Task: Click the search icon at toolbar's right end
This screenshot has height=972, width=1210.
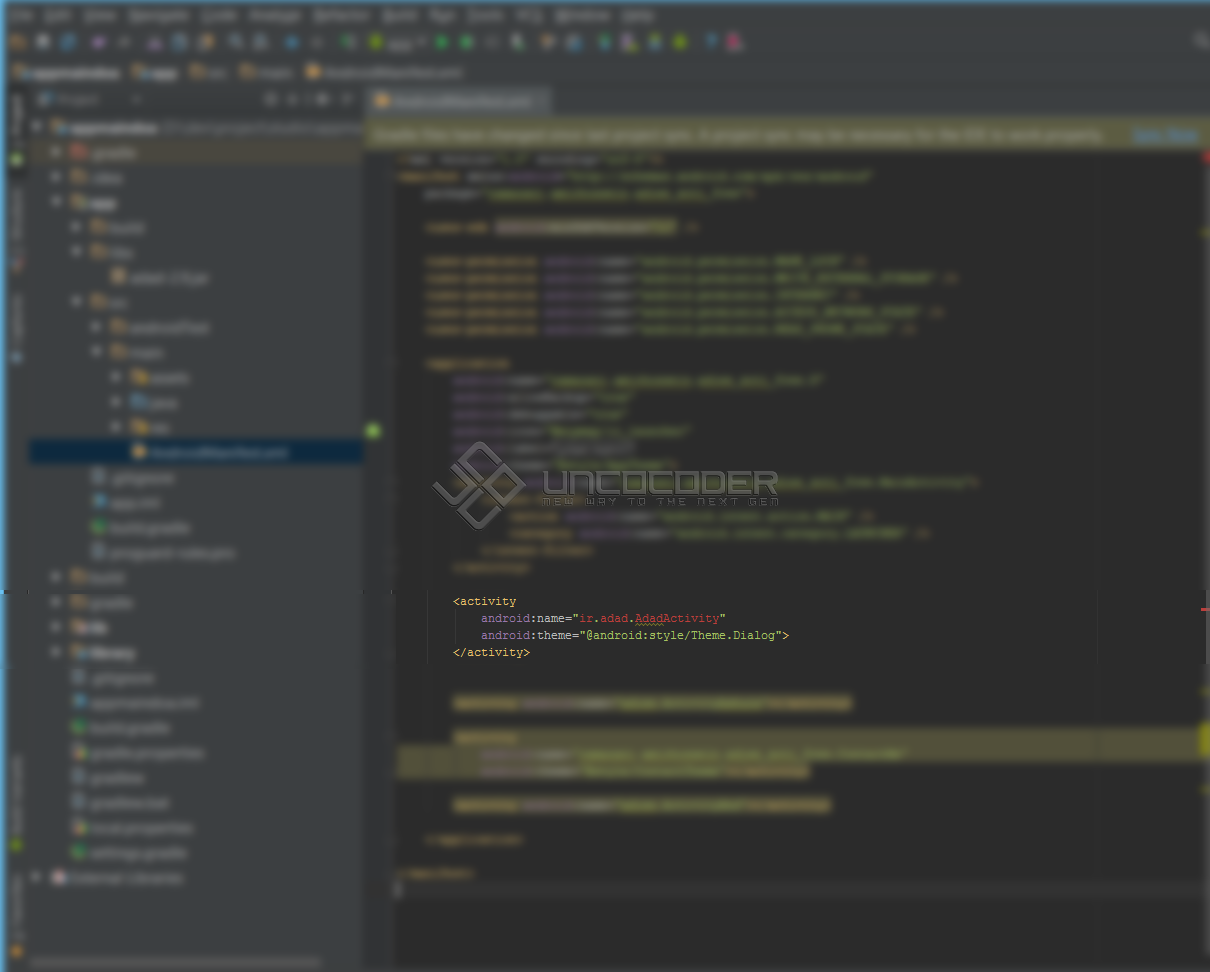Action: (1201, 42)
